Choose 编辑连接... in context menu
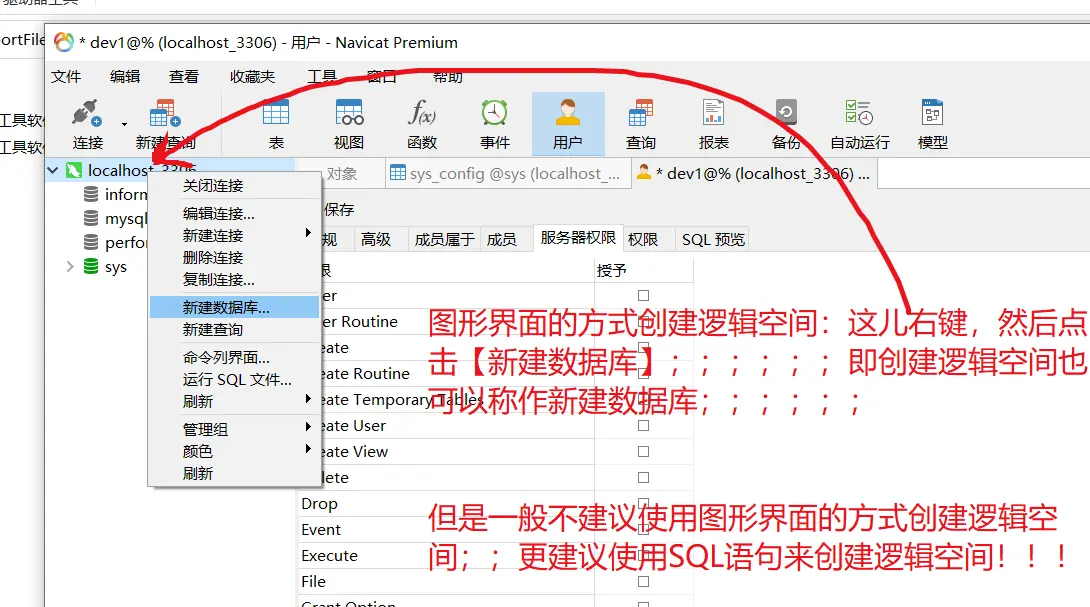 point(234,213)
